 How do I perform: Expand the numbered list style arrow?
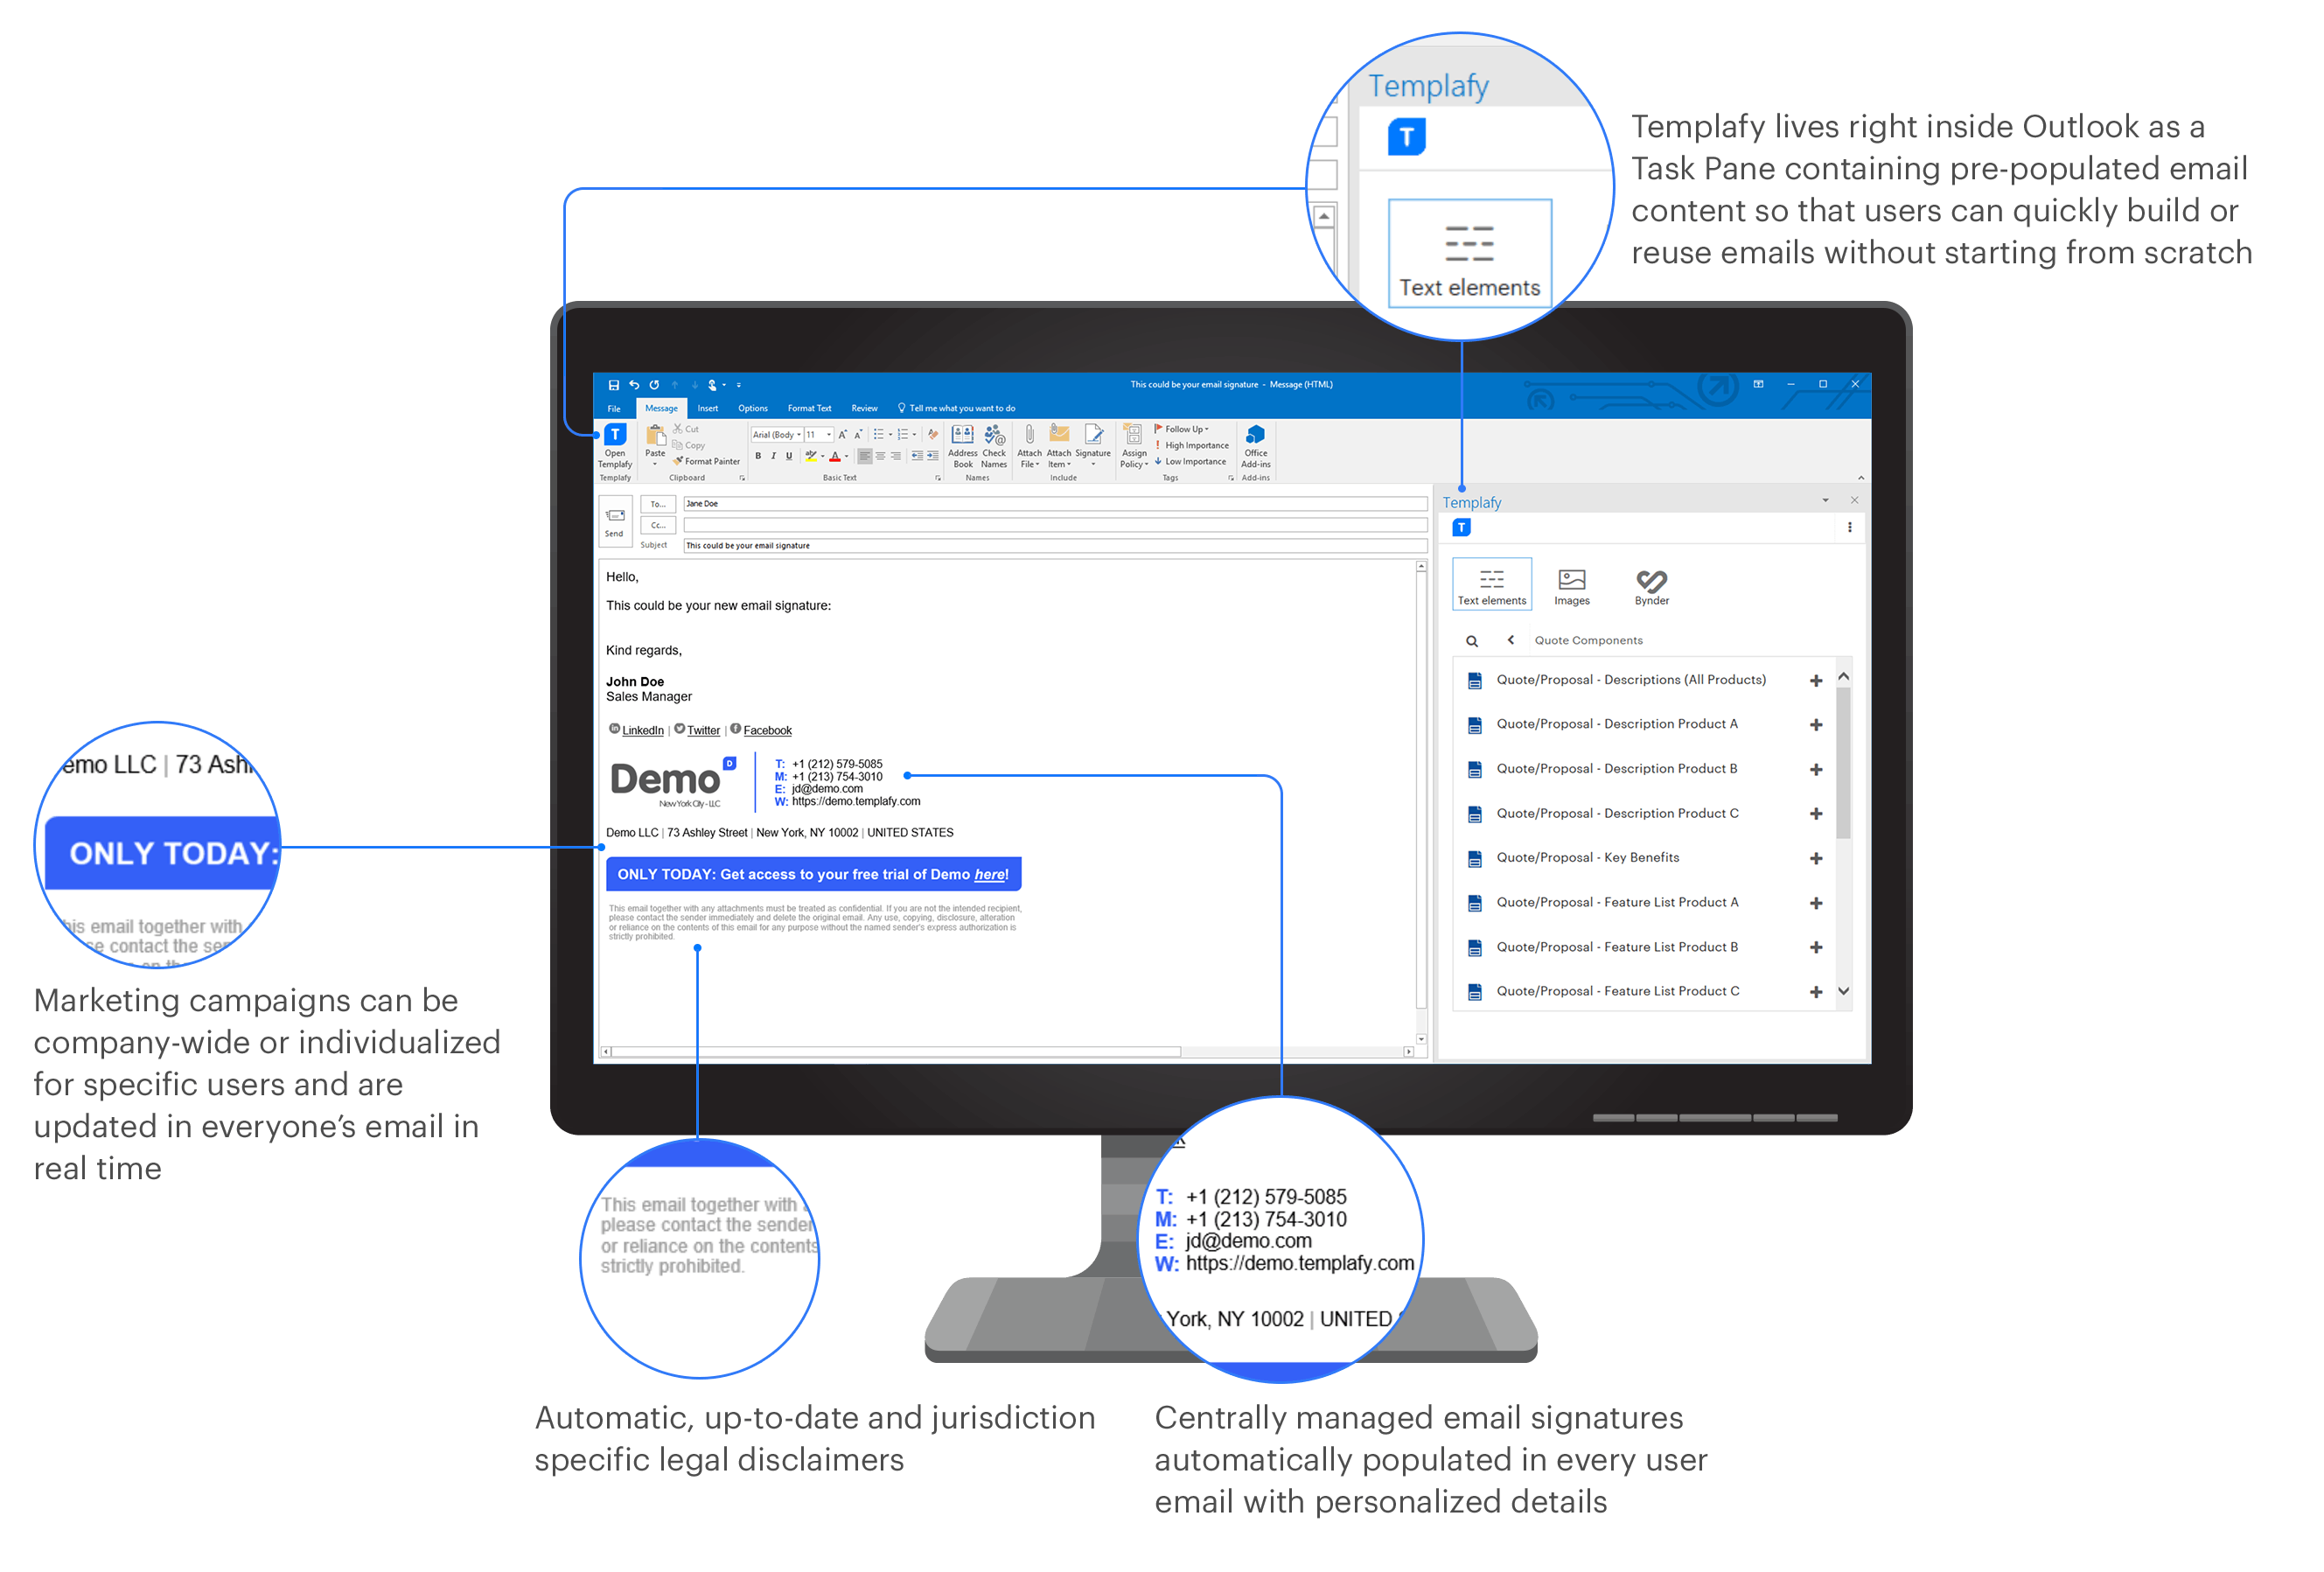point(914,435)
